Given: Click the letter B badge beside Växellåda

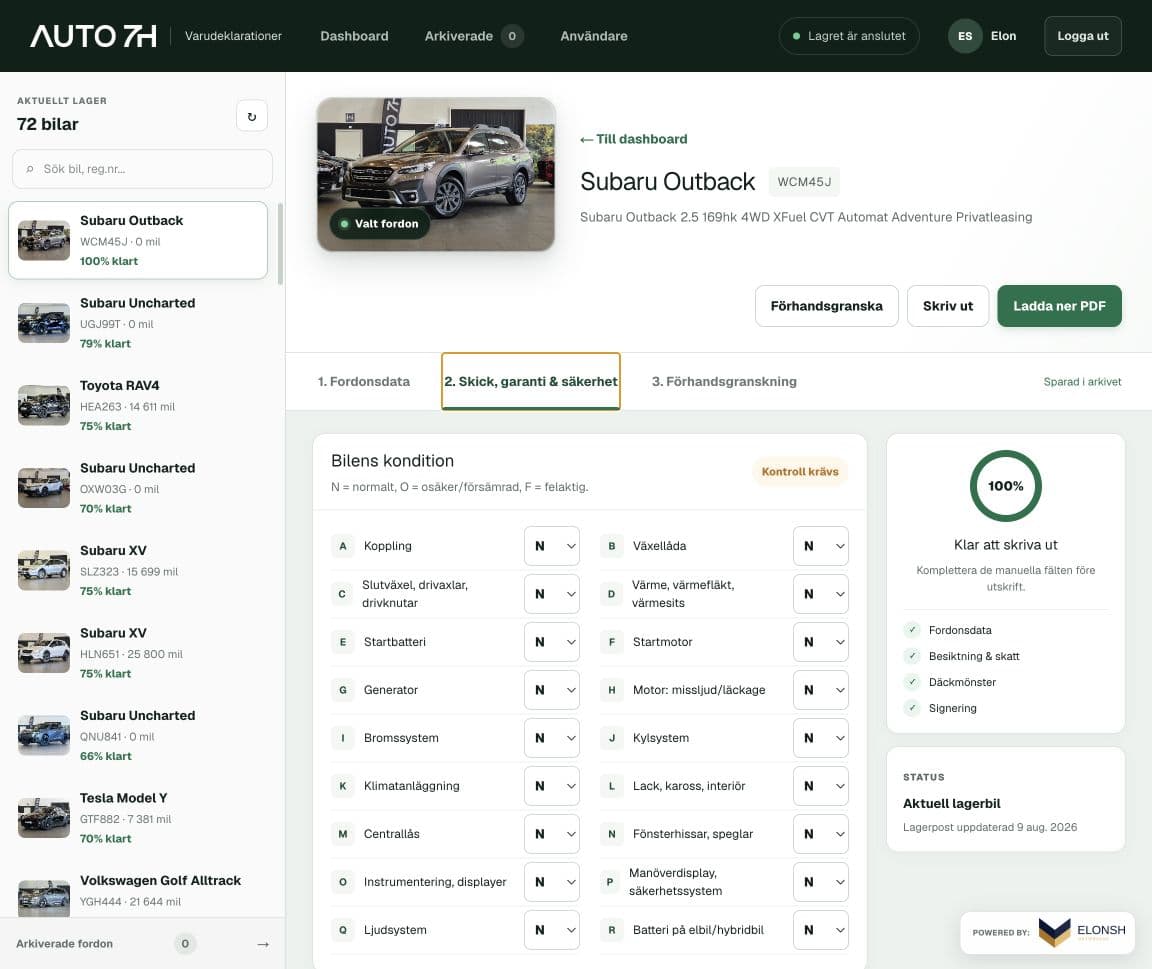Looking at the screenshot, I should click(611, 546).
